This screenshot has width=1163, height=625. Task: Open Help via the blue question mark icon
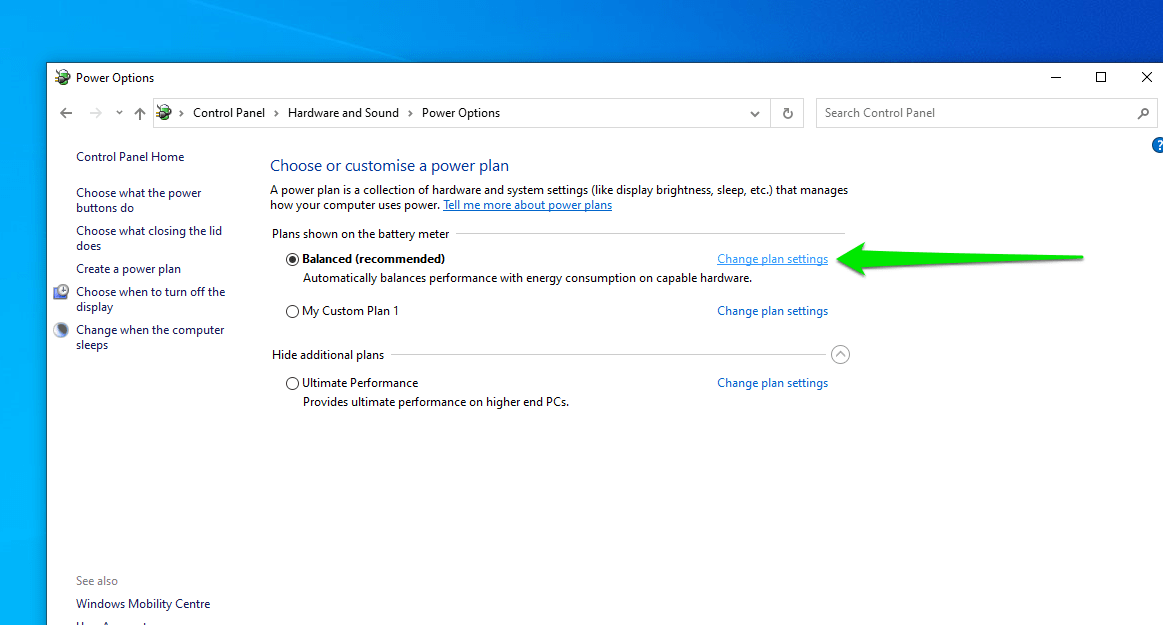(1157, 145)
